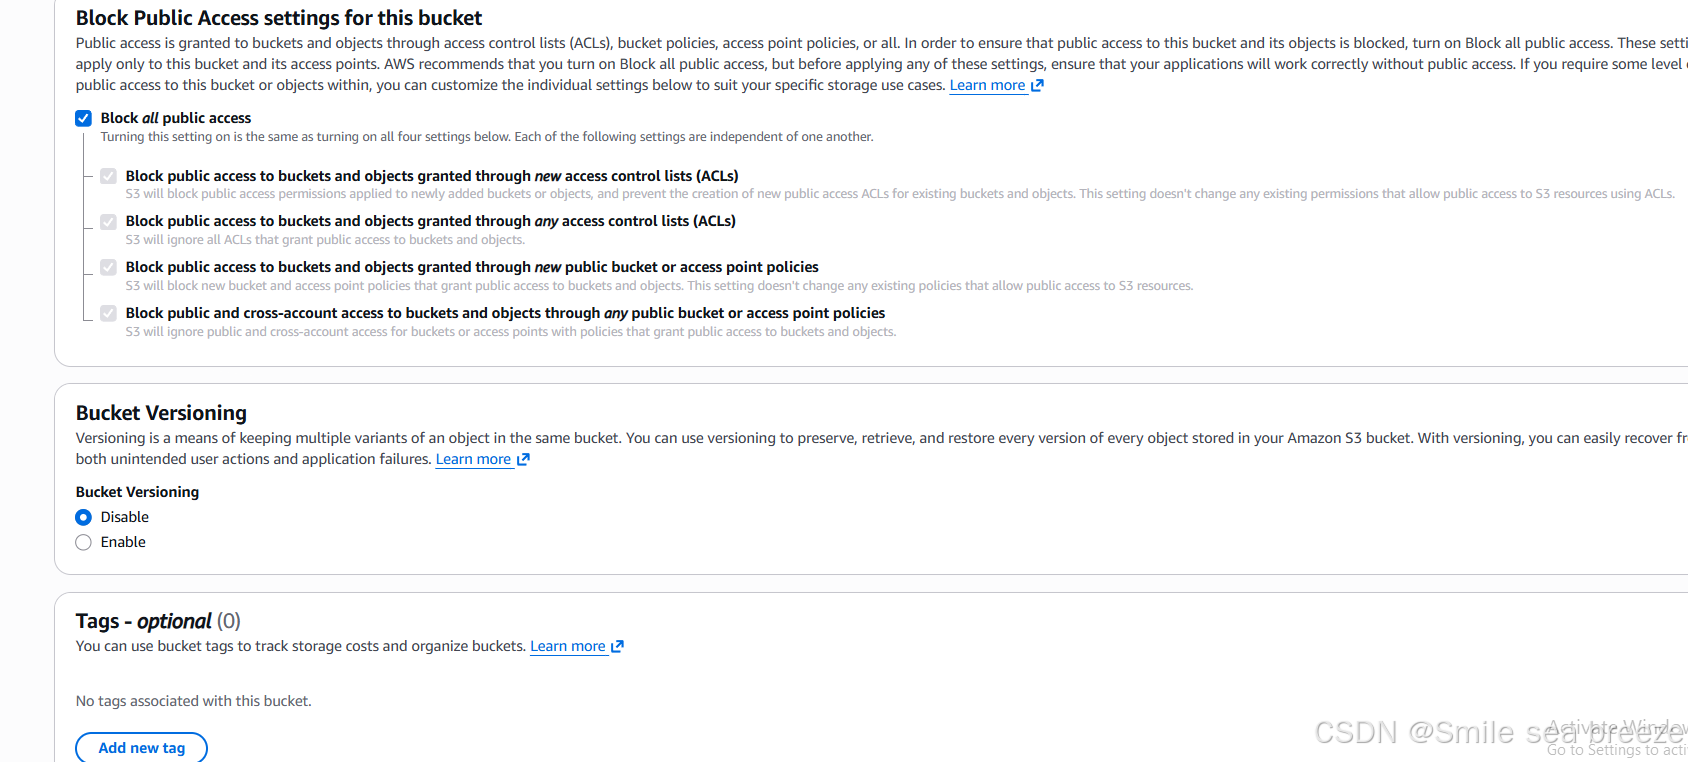
Task: Check block public access through any ACLs
Action: [x=108, y=222]
